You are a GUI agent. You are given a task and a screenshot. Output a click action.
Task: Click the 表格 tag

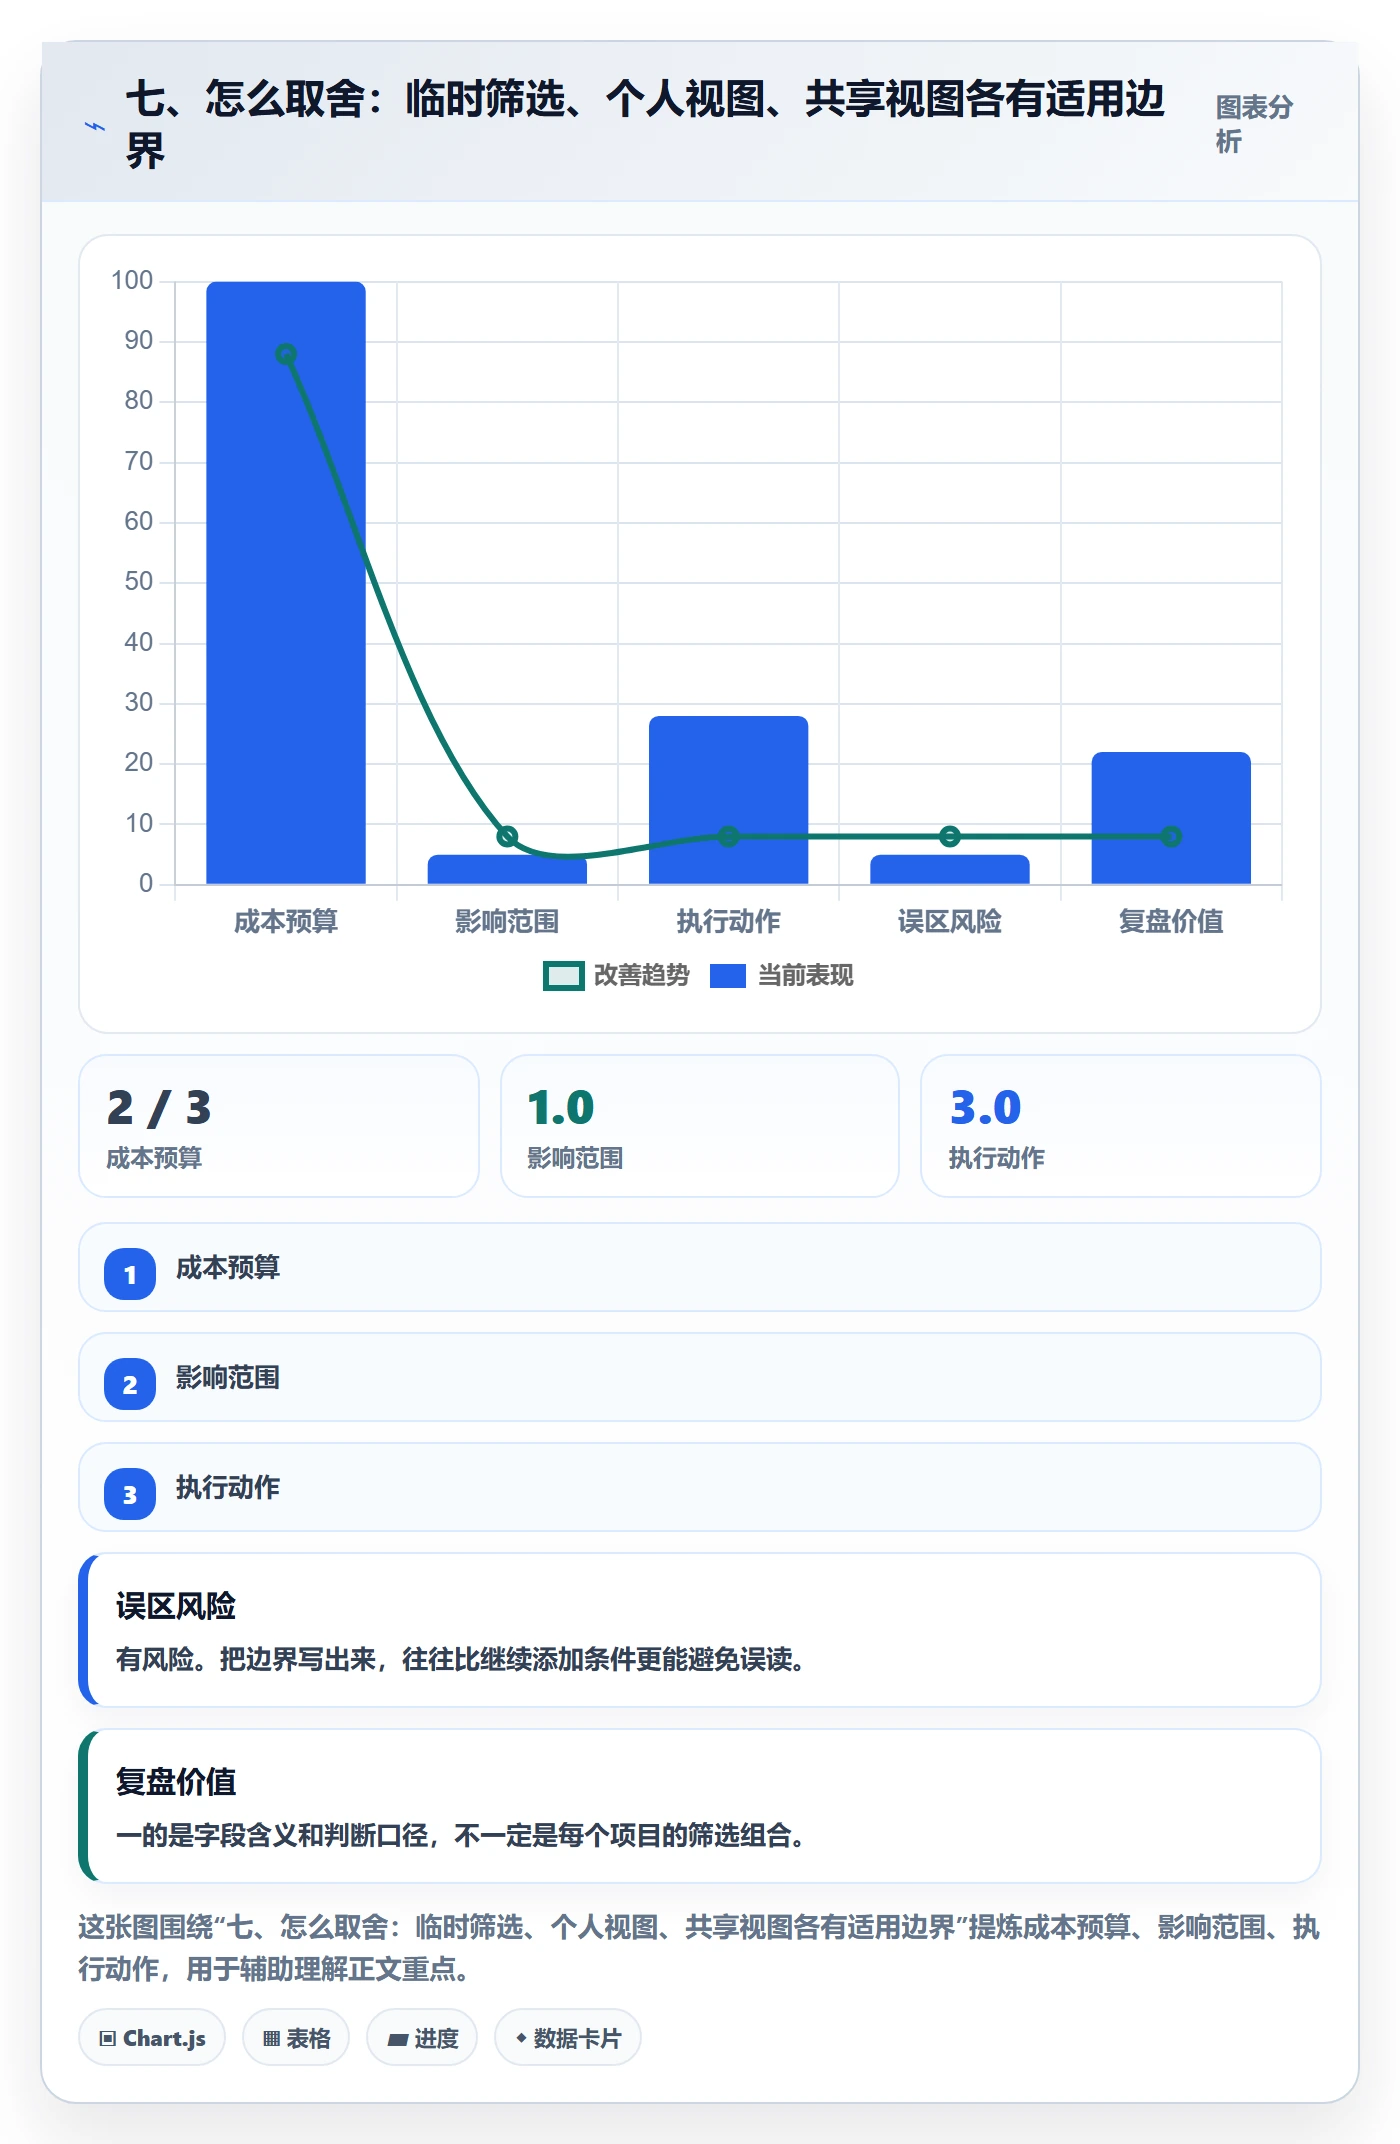(x=296, y=2037)
